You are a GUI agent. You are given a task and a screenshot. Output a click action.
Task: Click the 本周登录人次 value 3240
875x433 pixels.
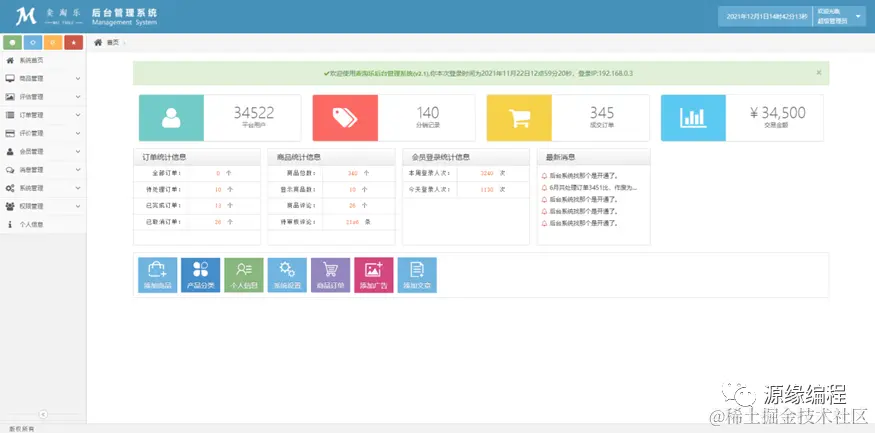[487, 174]
